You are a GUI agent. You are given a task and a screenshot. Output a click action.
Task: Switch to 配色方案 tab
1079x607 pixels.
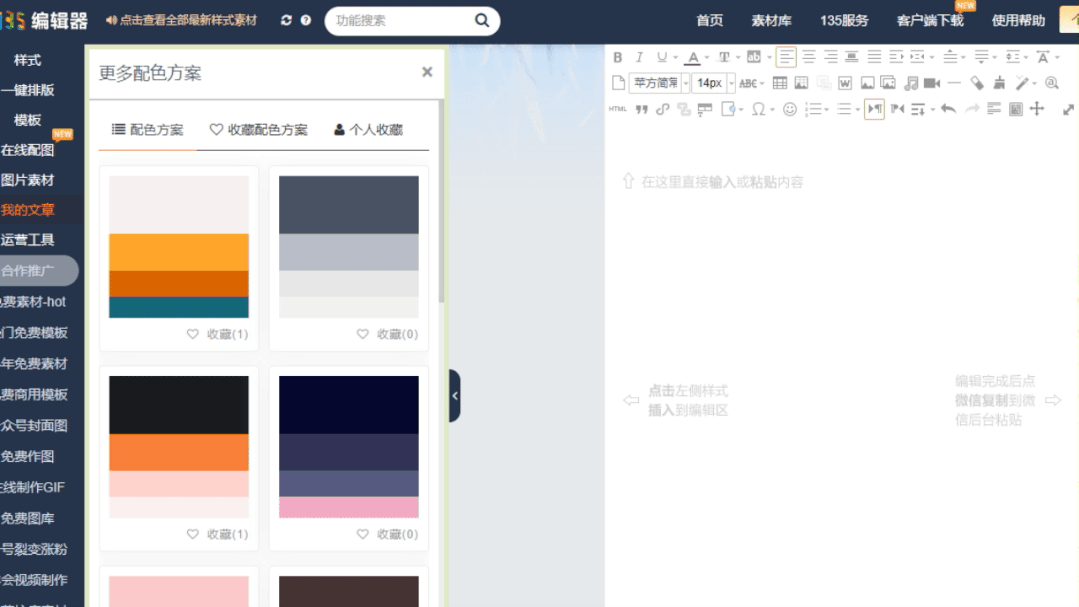tap(148, 130)
